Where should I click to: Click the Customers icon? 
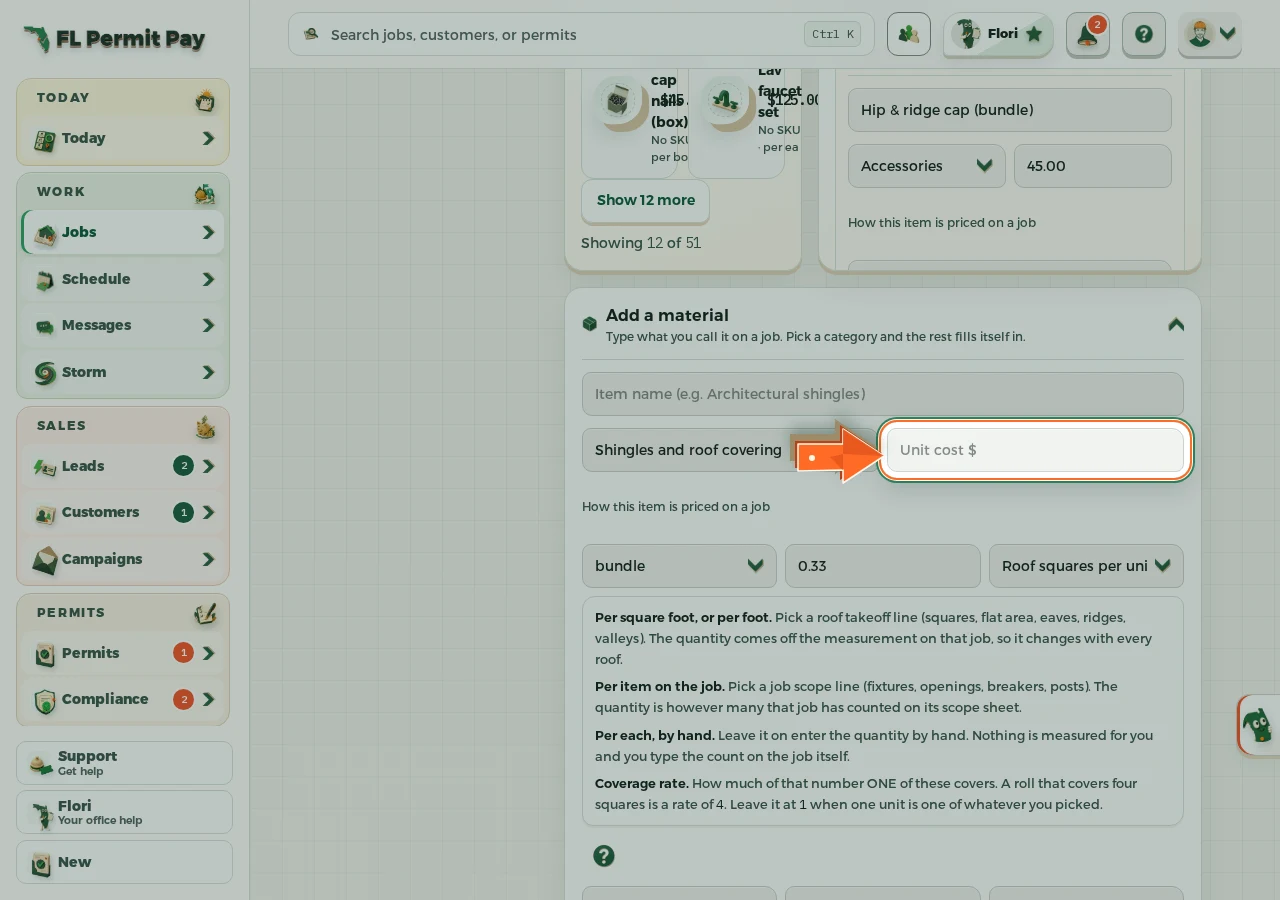(x=44, y=514)
